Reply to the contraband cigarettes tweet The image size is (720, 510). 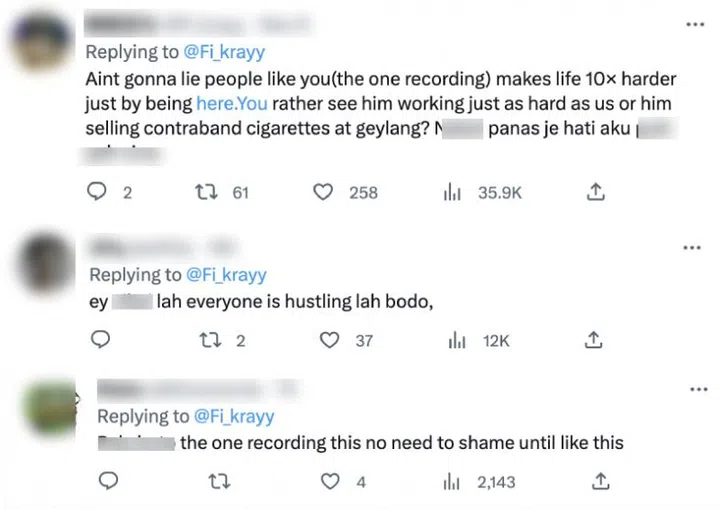pos(97,192)
